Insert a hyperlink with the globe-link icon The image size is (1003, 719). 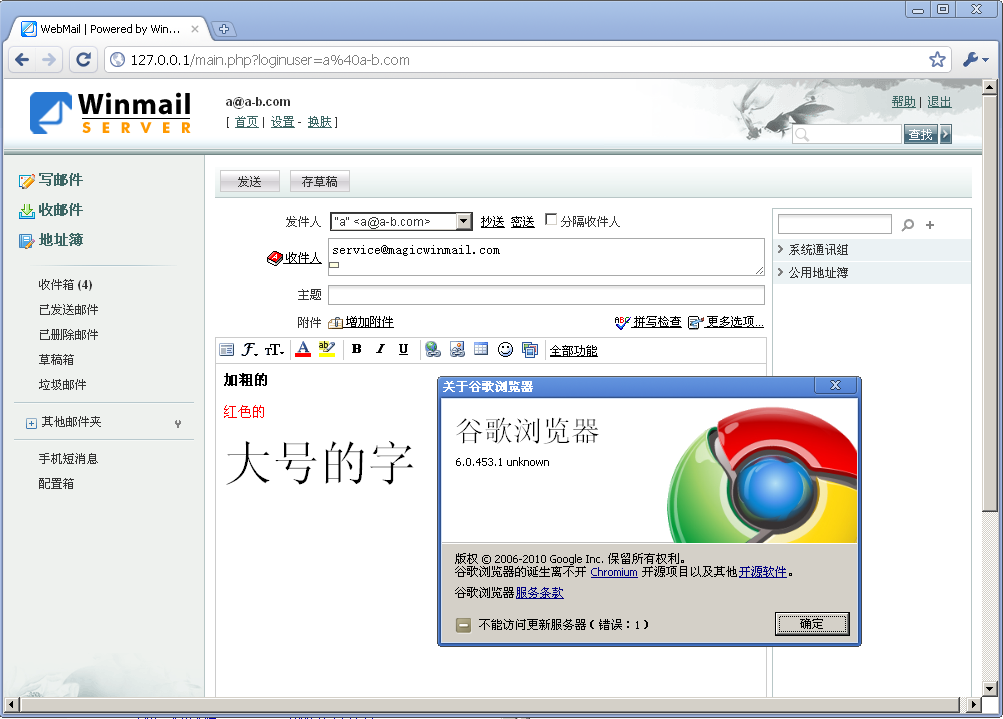tap(433, 349)
